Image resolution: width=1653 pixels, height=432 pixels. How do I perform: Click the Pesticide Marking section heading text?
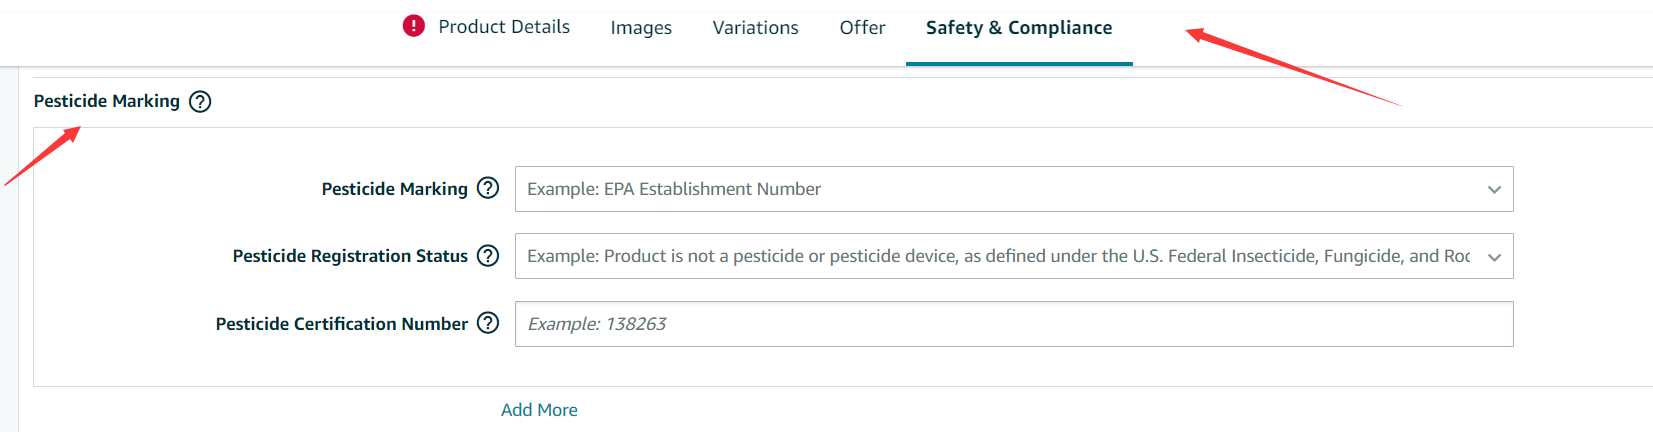click(107, 101)
